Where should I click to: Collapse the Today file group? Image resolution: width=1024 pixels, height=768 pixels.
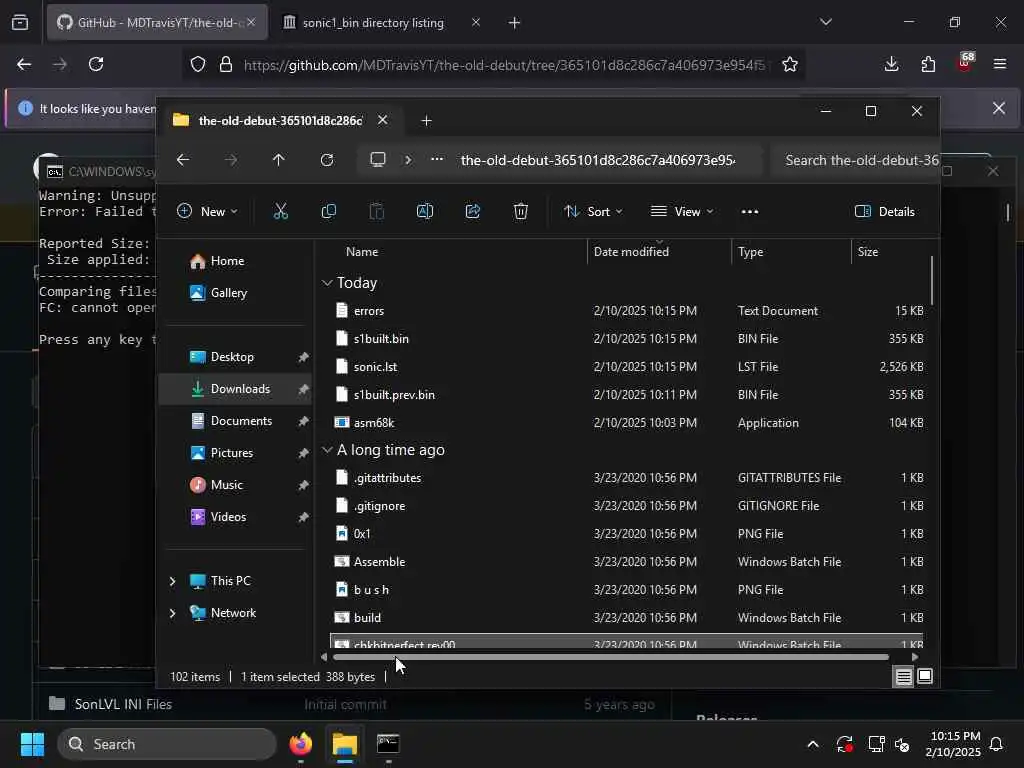327,283
